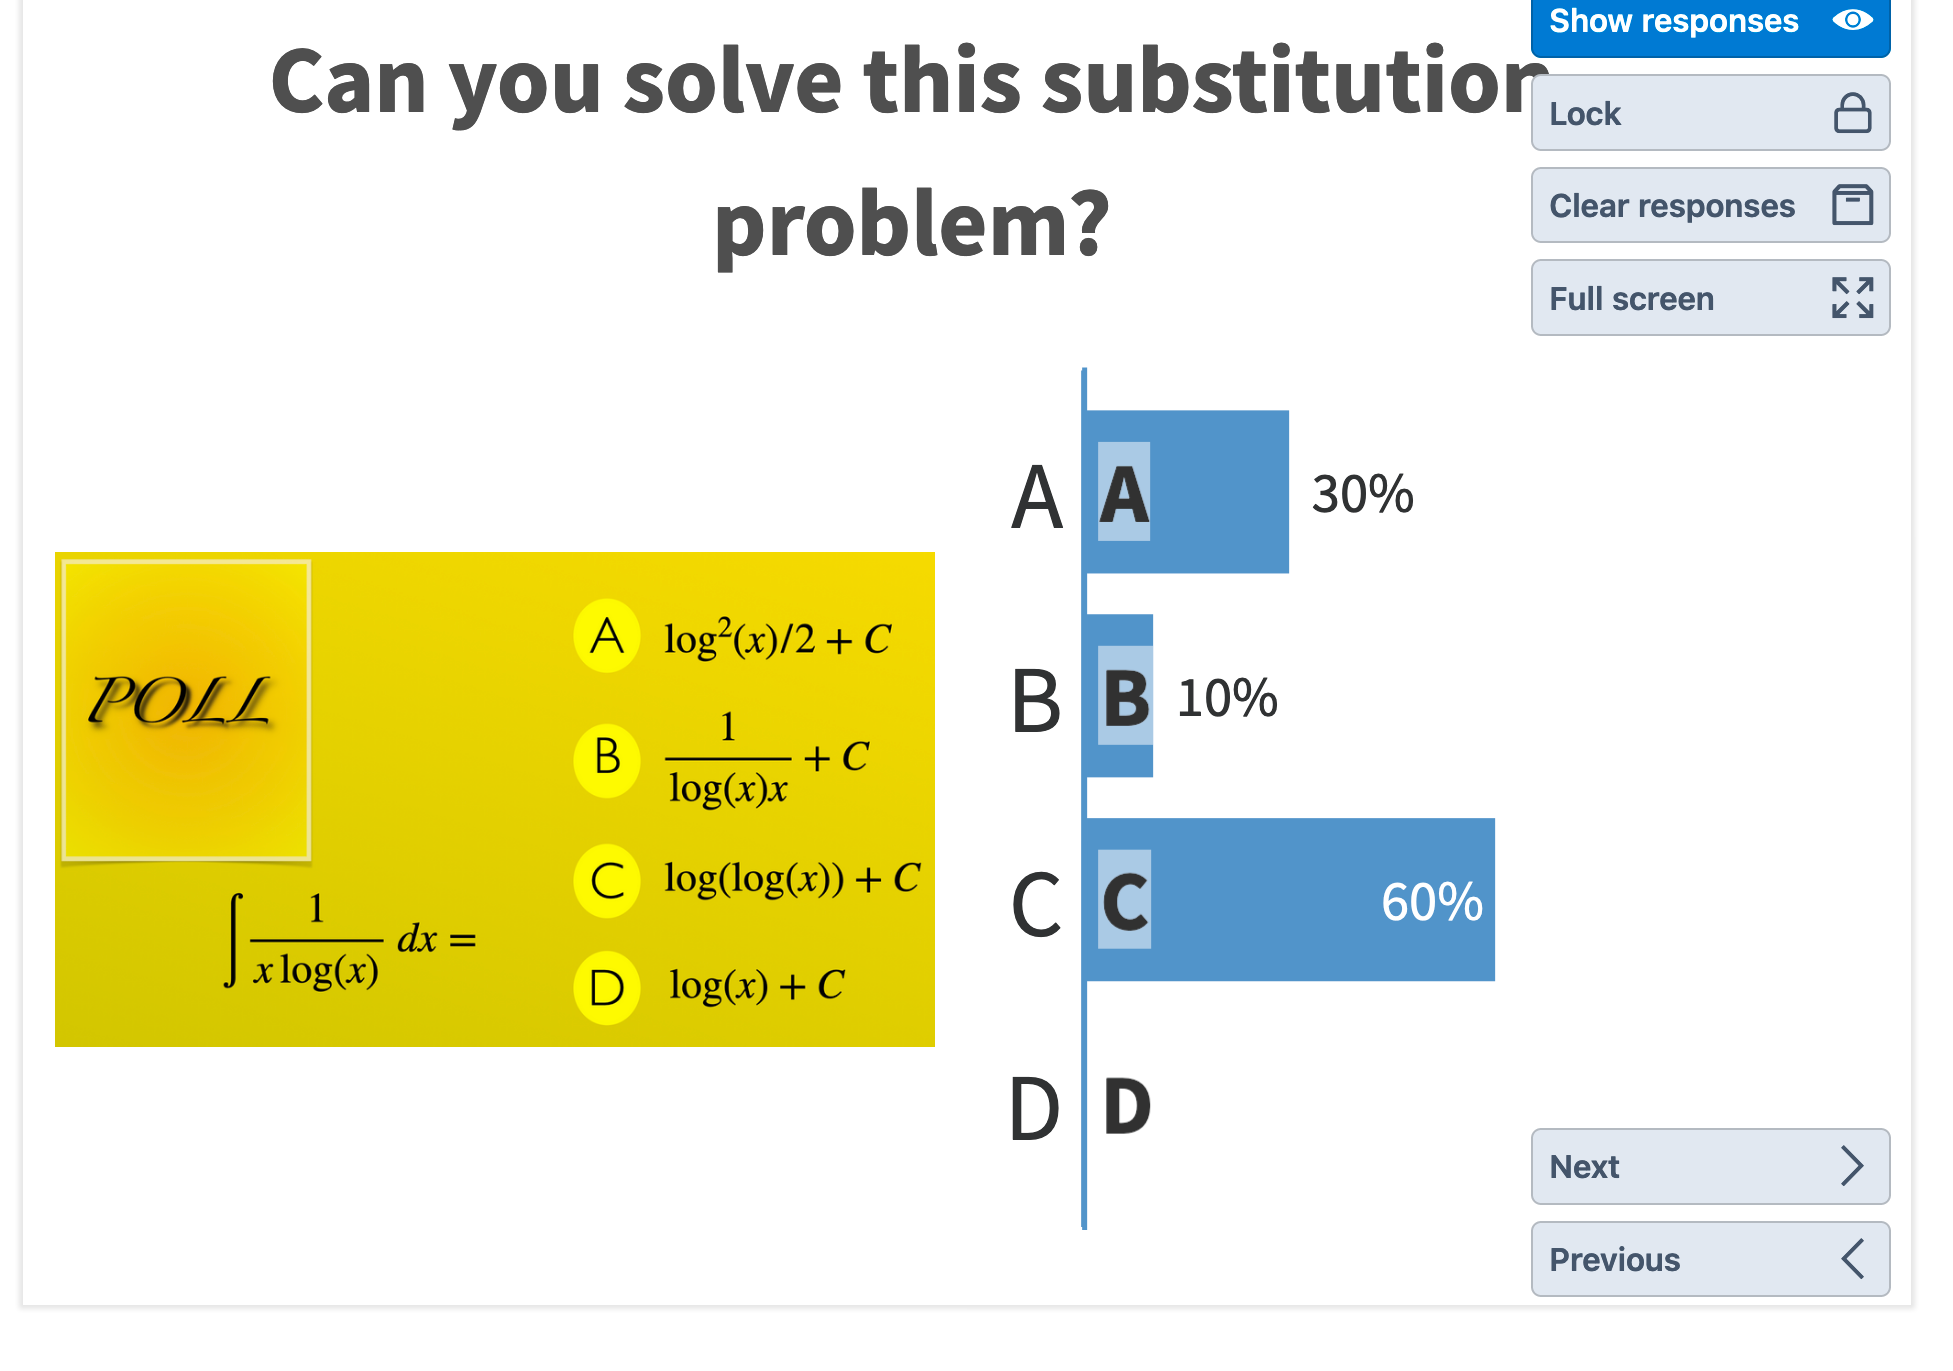Go to next slide via Next label
This screenshot has width=1953, height=1371.
coord(1584,1167)
